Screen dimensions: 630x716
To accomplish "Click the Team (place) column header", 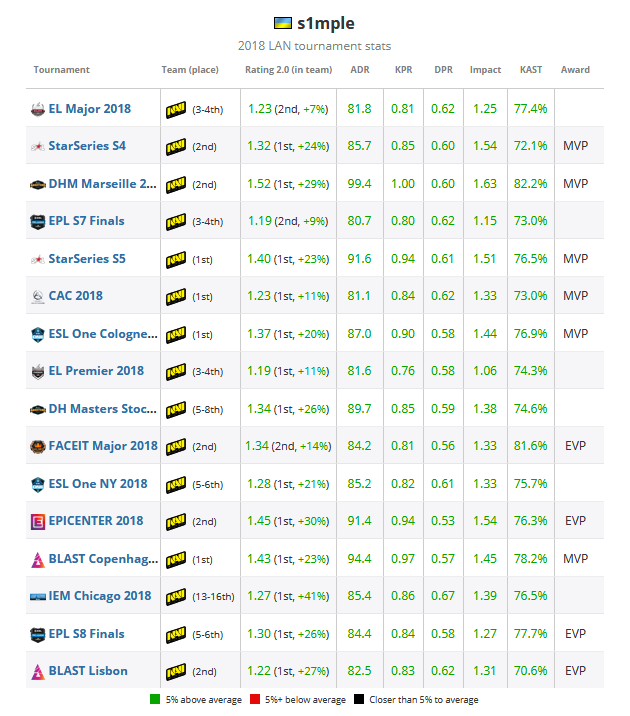I will click(190, 70).
